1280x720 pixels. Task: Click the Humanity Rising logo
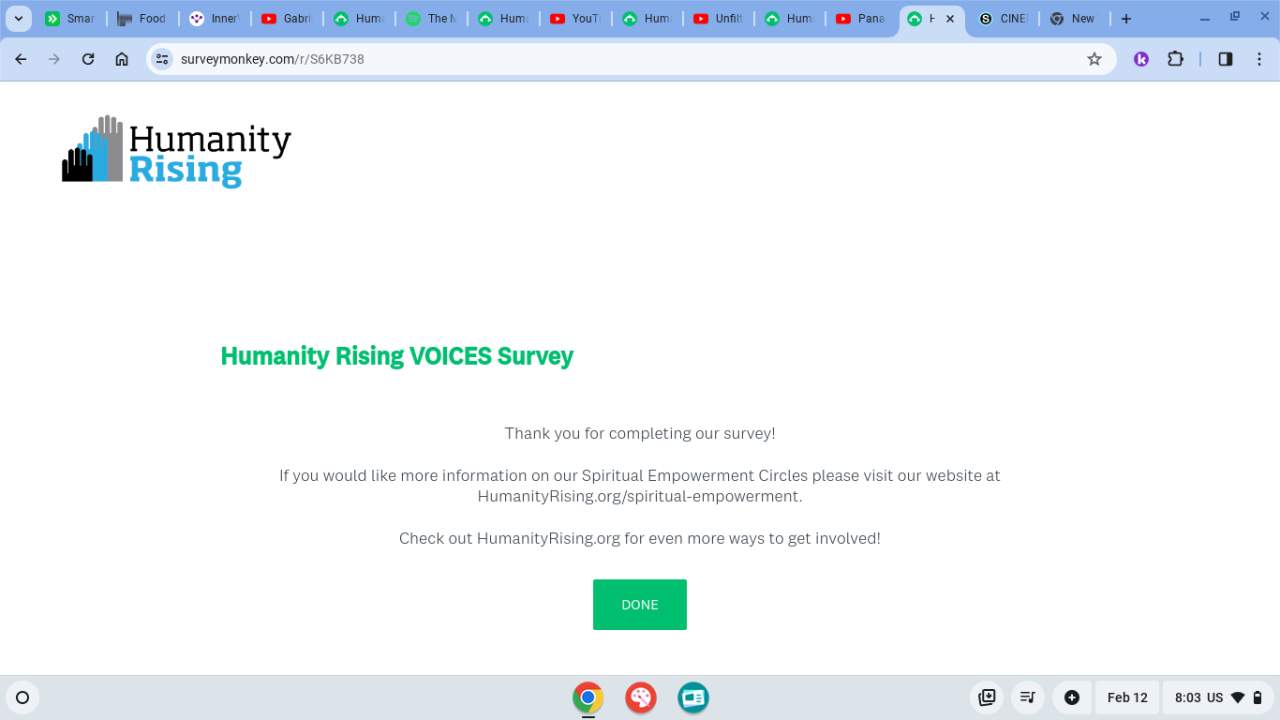click(176, 152)
